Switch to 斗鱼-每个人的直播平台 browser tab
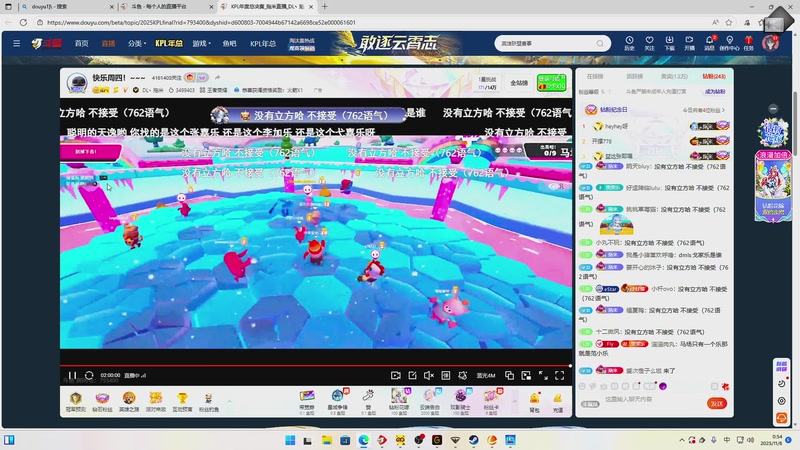 166,7
